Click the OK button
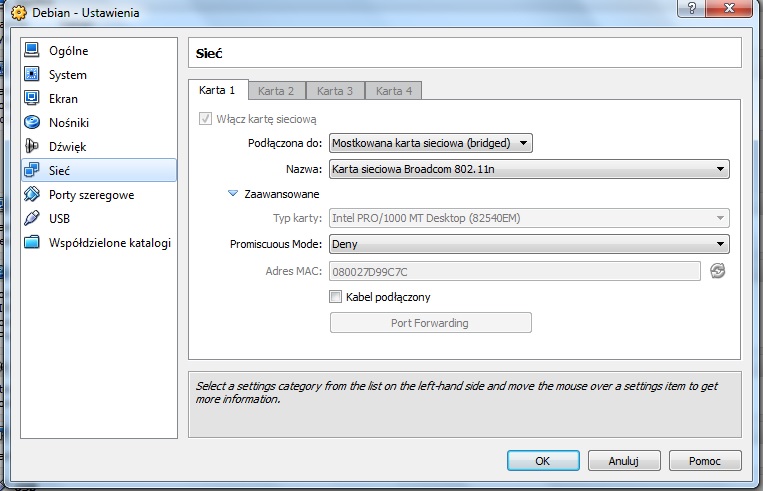The image size is (763, 491). pos(542,461)
